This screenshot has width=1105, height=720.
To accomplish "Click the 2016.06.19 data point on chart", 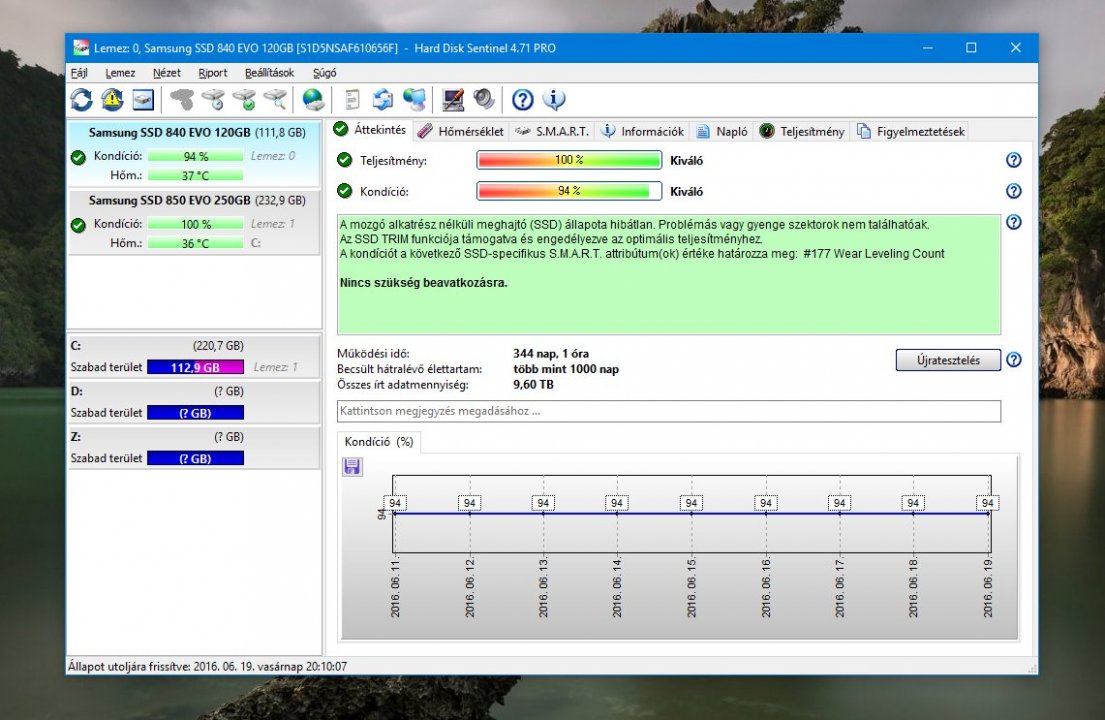I will point(987,514).
